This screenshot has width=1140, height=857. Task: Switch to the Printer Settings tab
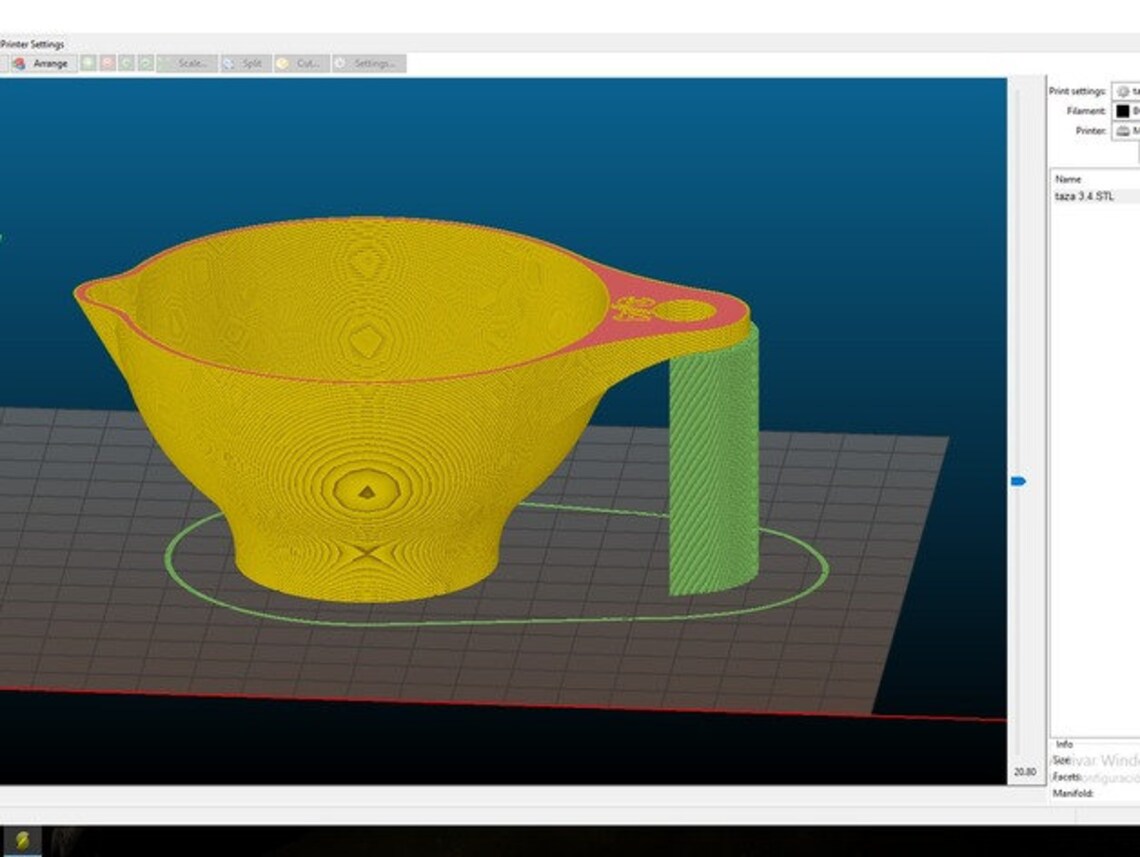point(31,44)
